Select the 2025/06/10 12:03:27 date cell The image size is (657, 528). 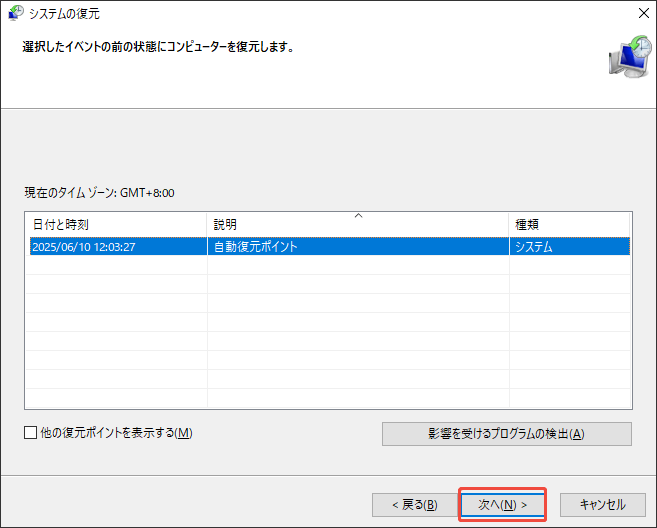119,246
